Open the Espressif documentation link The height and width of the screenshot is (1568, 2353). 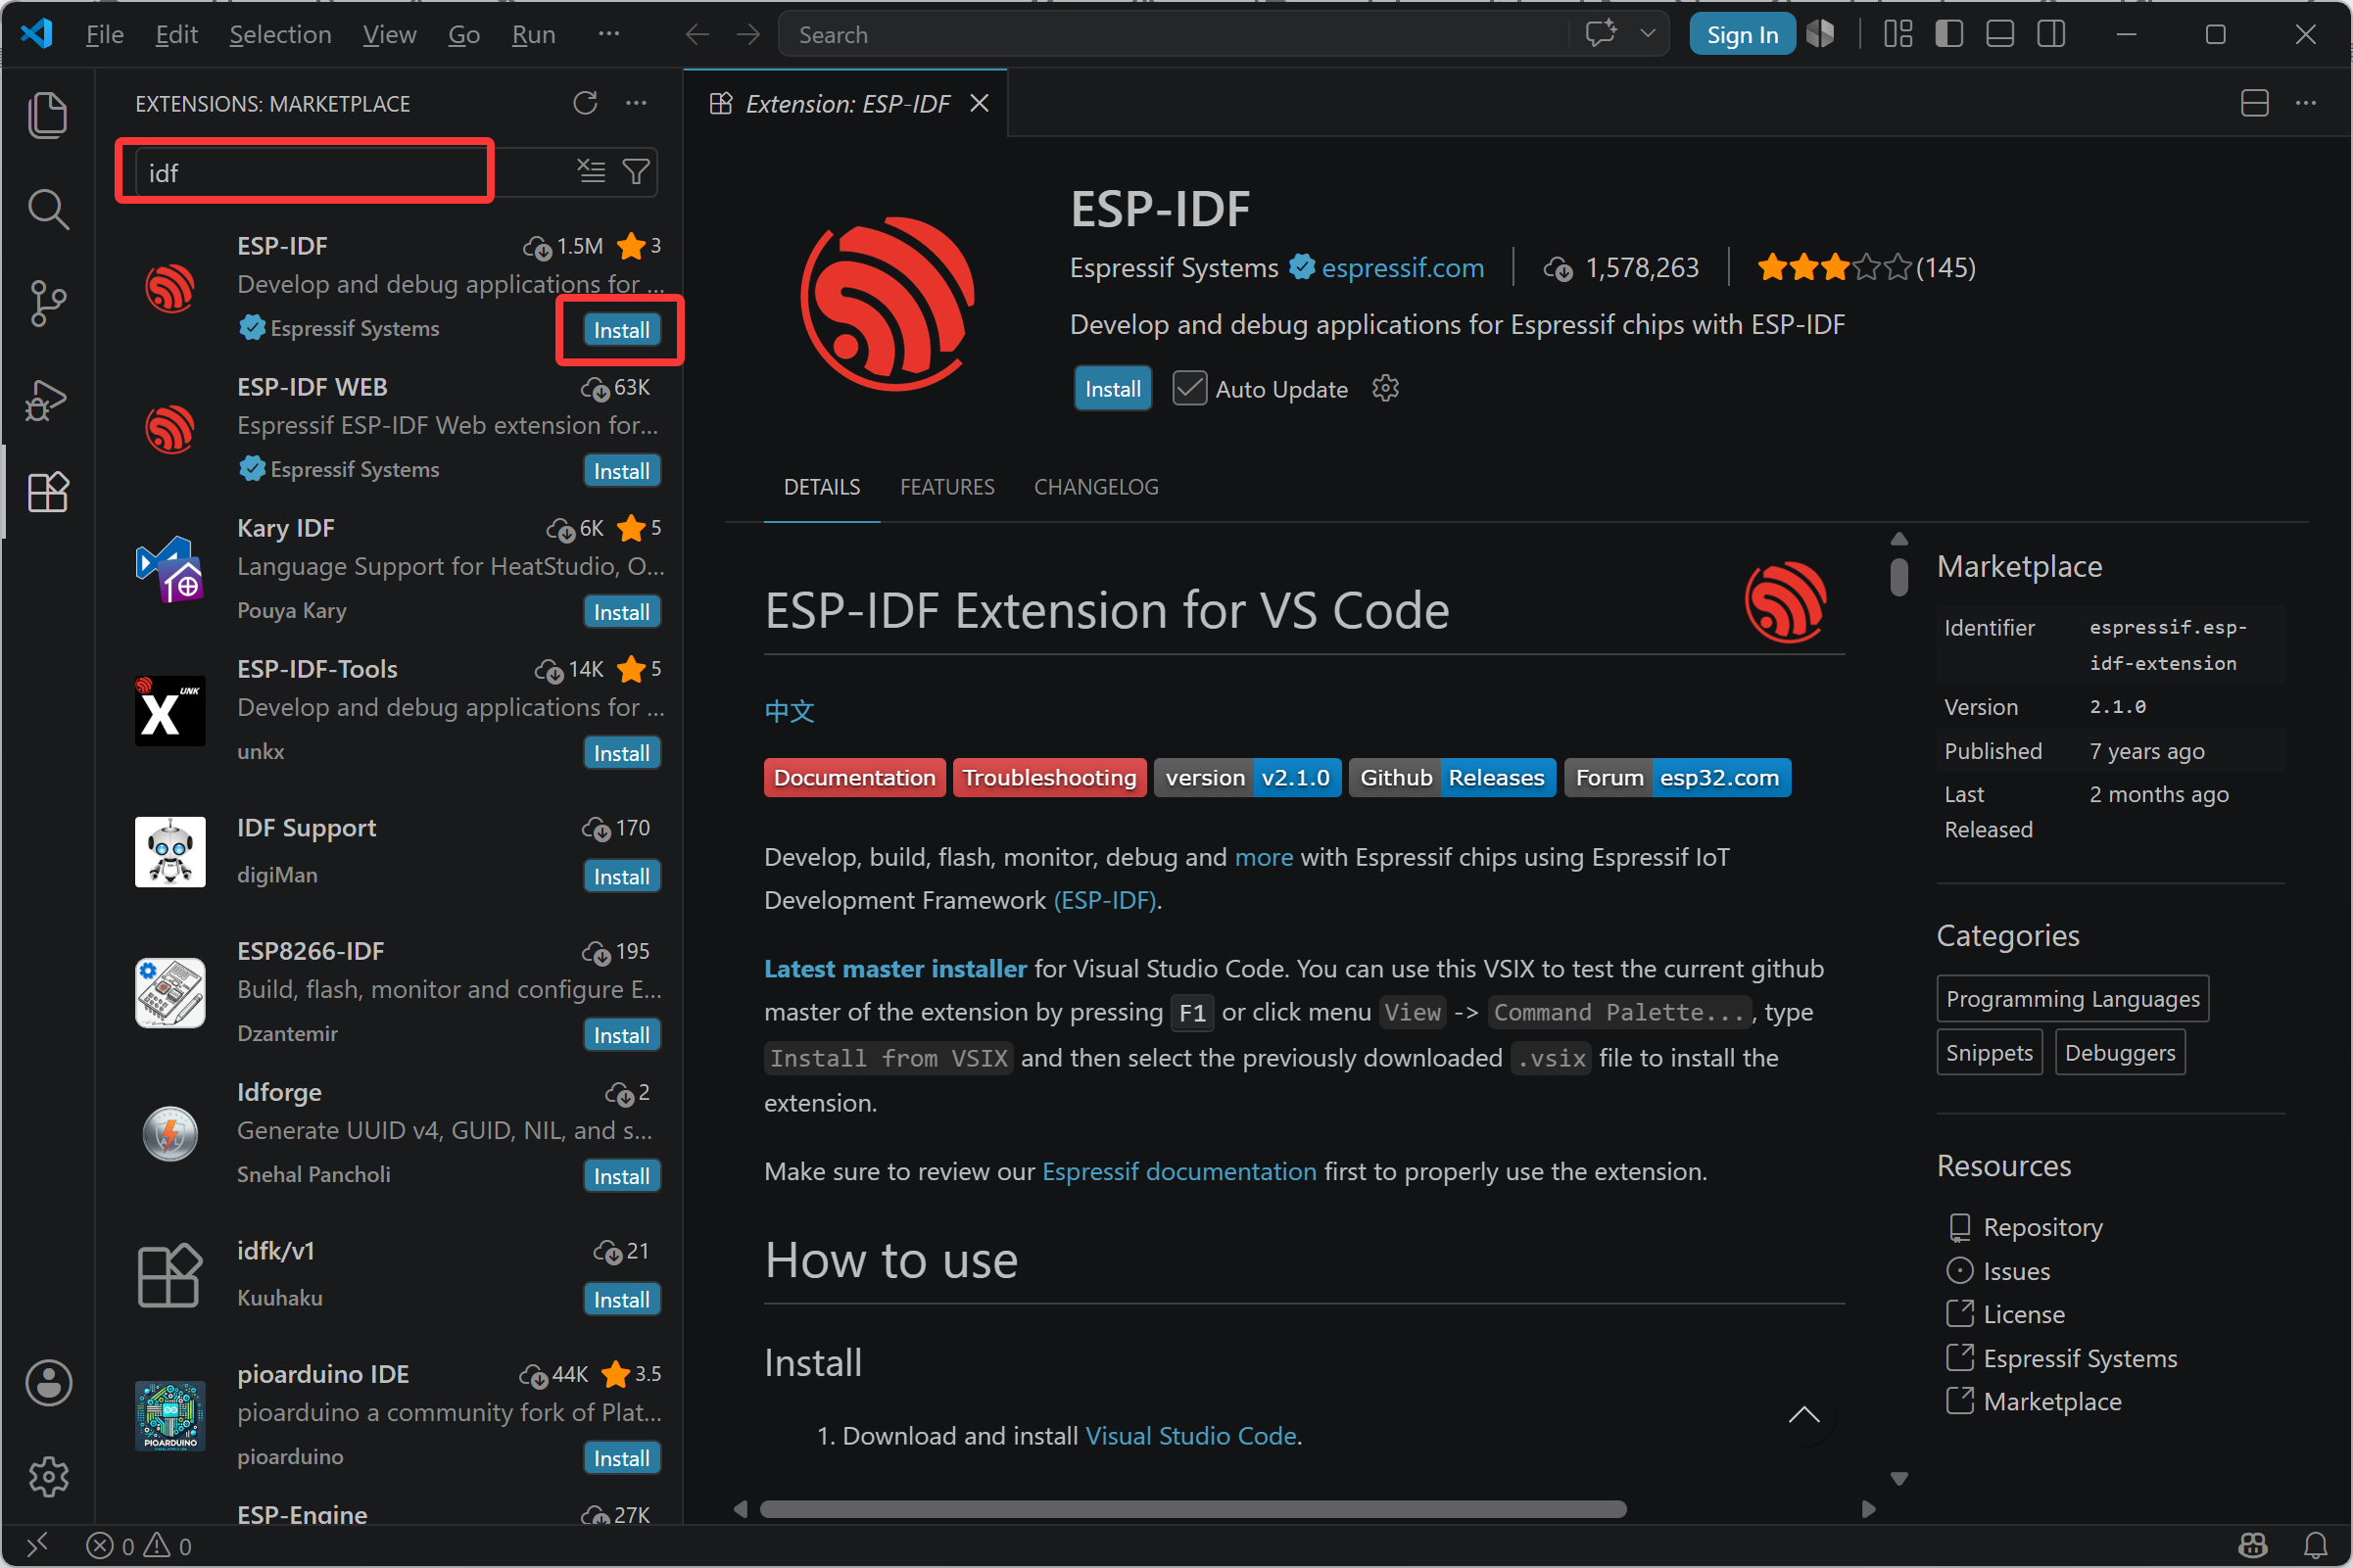[x=1179, y=1171]
